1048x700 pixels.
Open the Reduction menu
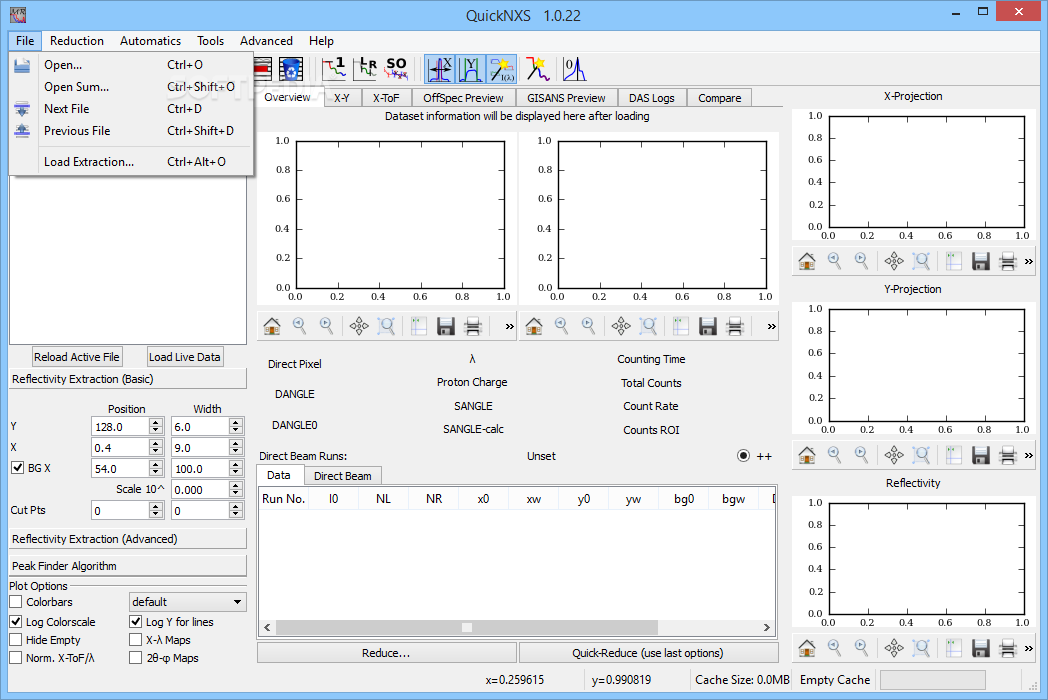coord(77,41)
